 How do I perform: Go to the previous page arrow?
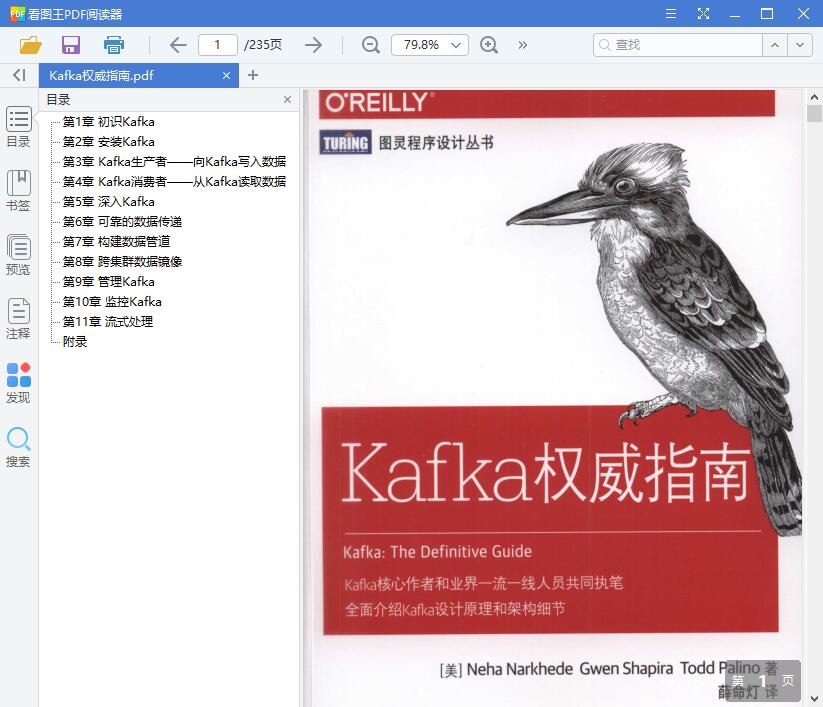[178, 45]
